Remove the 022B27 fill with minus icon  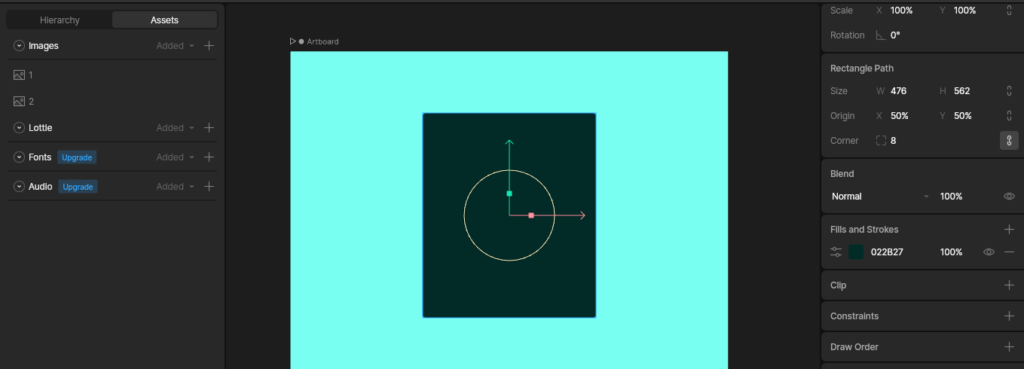click(x=1009, y=252)
